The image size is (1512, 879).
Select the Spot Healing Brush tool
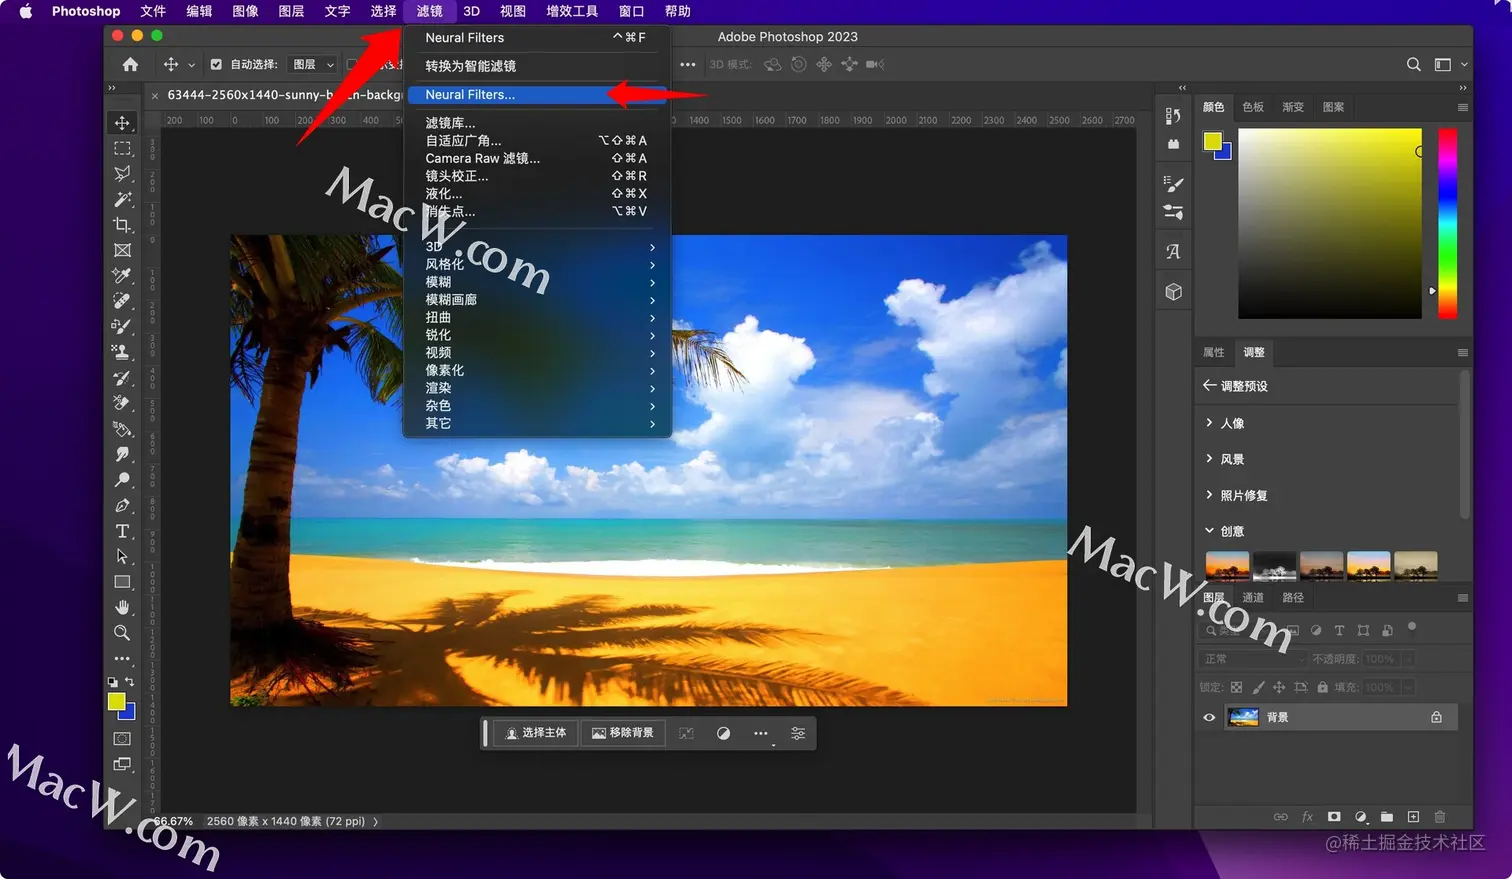coord(122,300)
